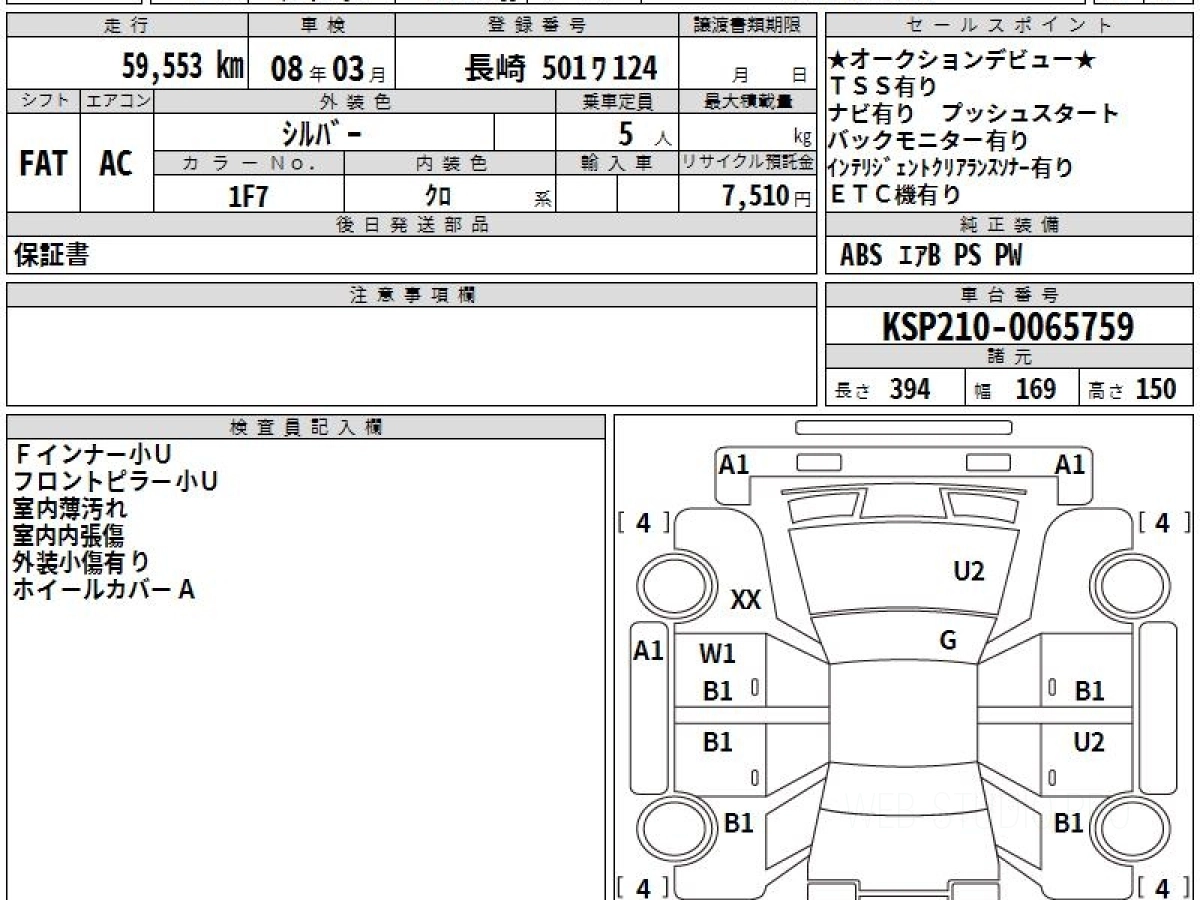This screenshot has height=900, width=1200.
Task: Click the U2 mark on the hood
Action: (x=969, y=571)
